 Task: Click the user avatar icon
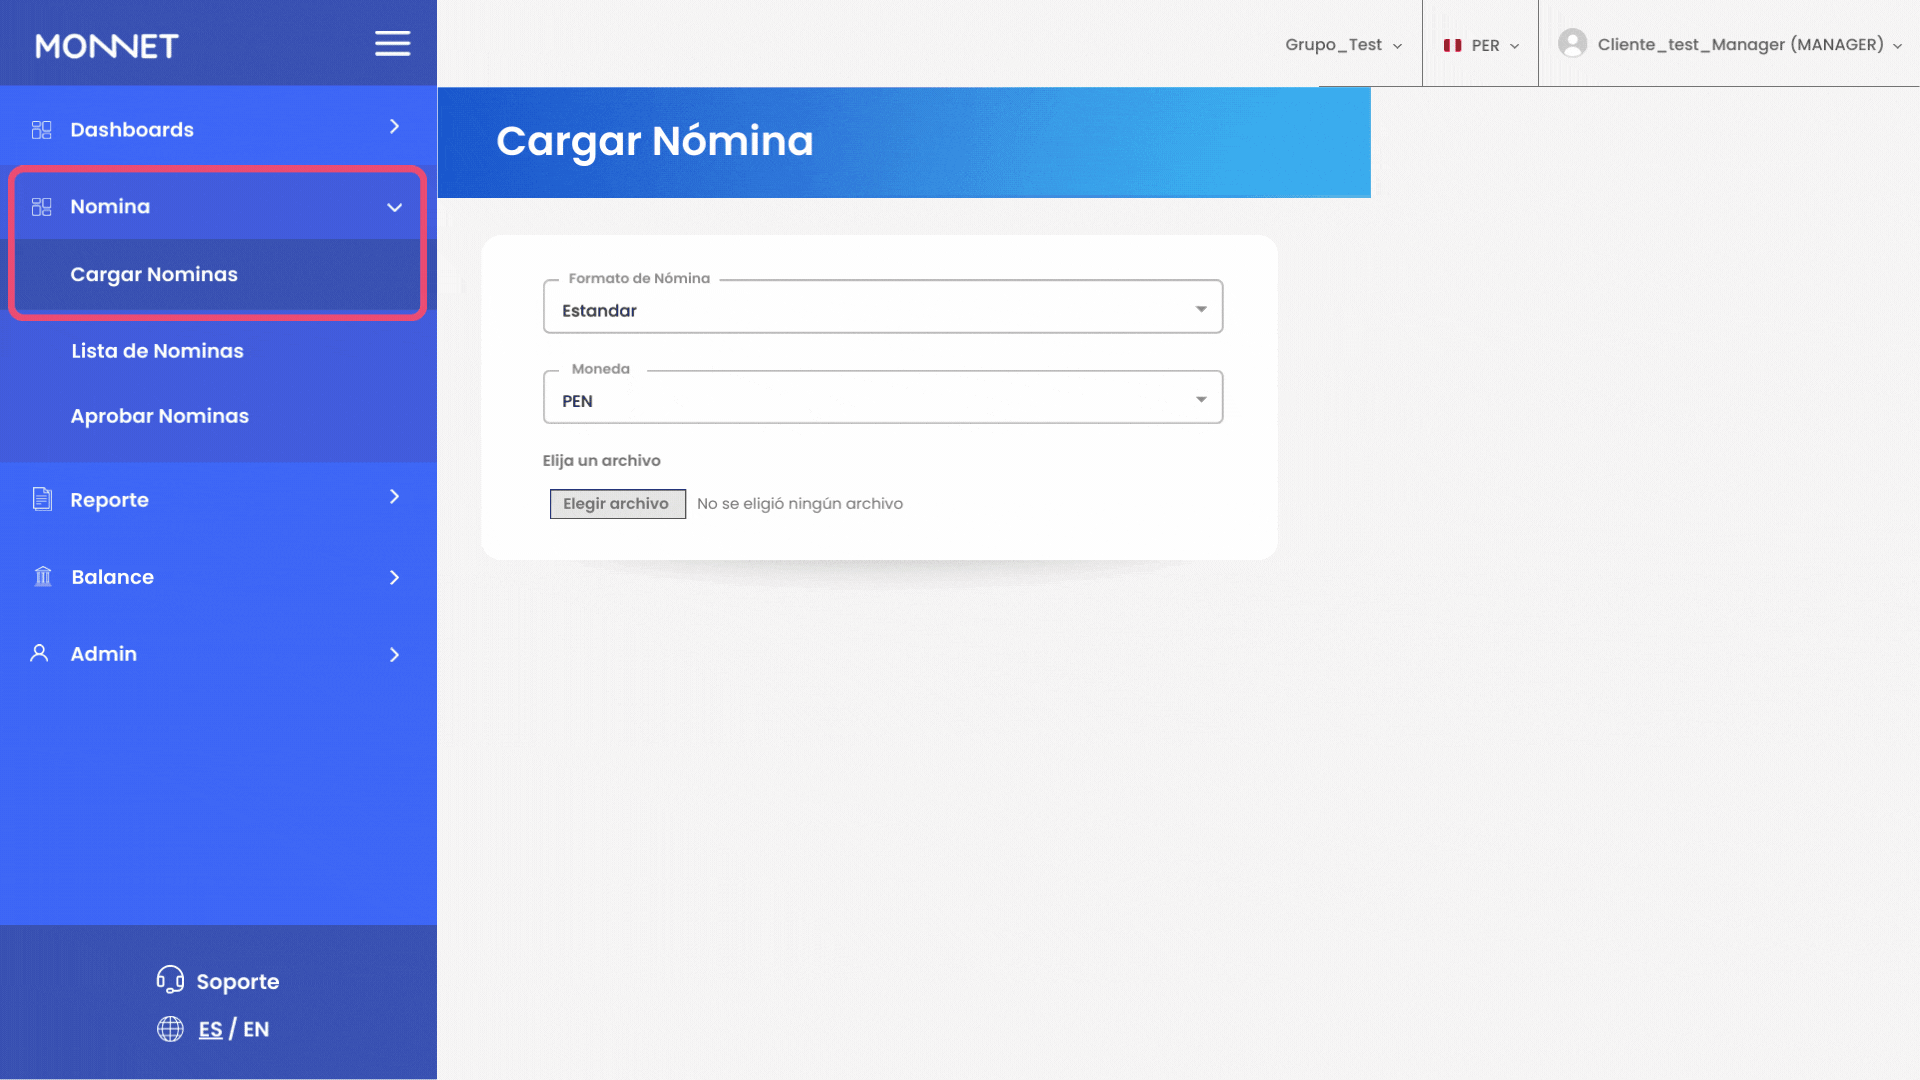[1572, 44]
